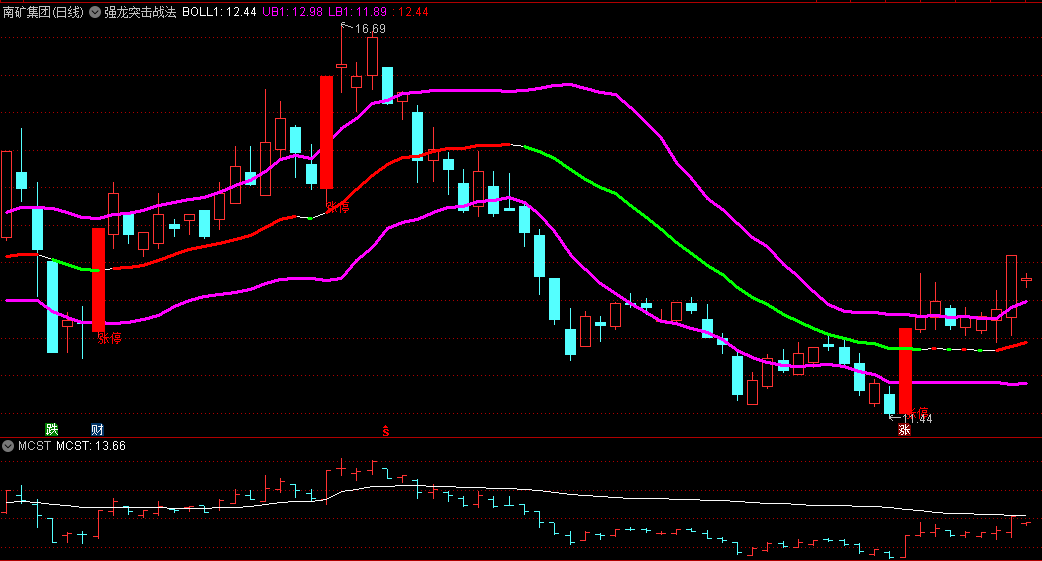
Task: Click the MCST: 13.66 value label
Action: (91, 446)
